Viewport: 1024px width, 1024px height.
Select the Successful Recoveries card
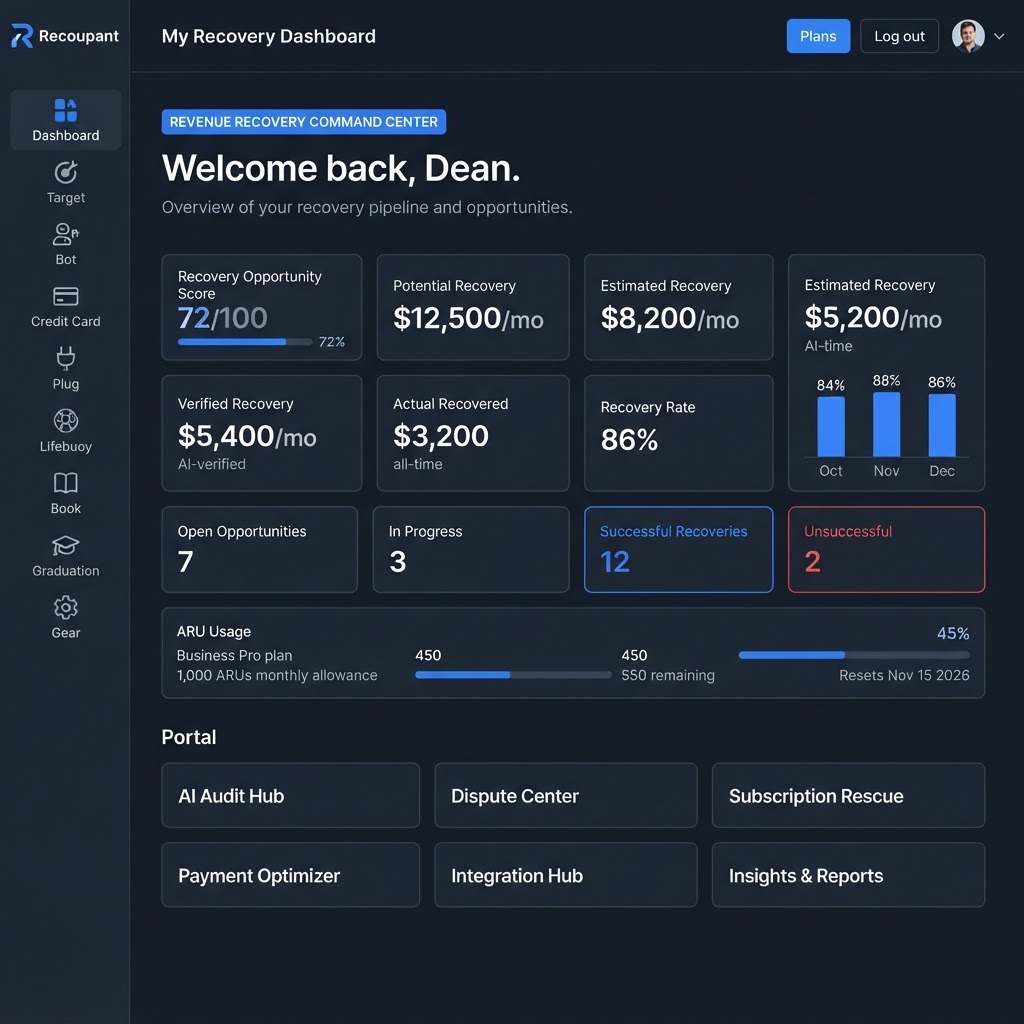point(678,549)
